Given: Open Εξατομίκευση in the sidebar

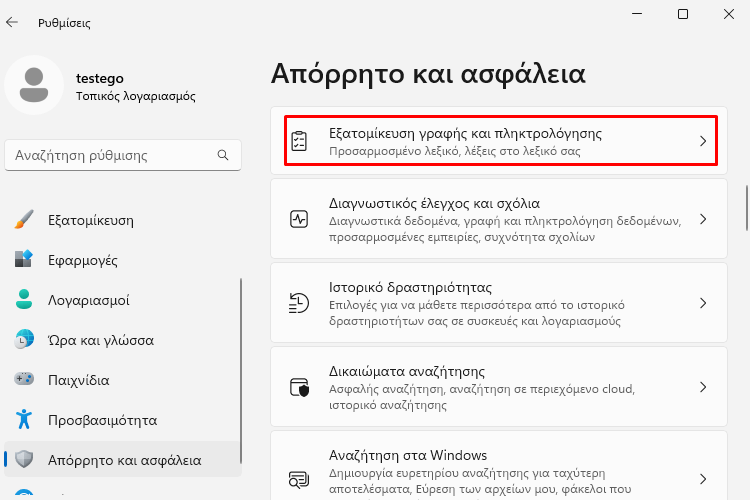Looking at the screenshot, I should point(122,220).
